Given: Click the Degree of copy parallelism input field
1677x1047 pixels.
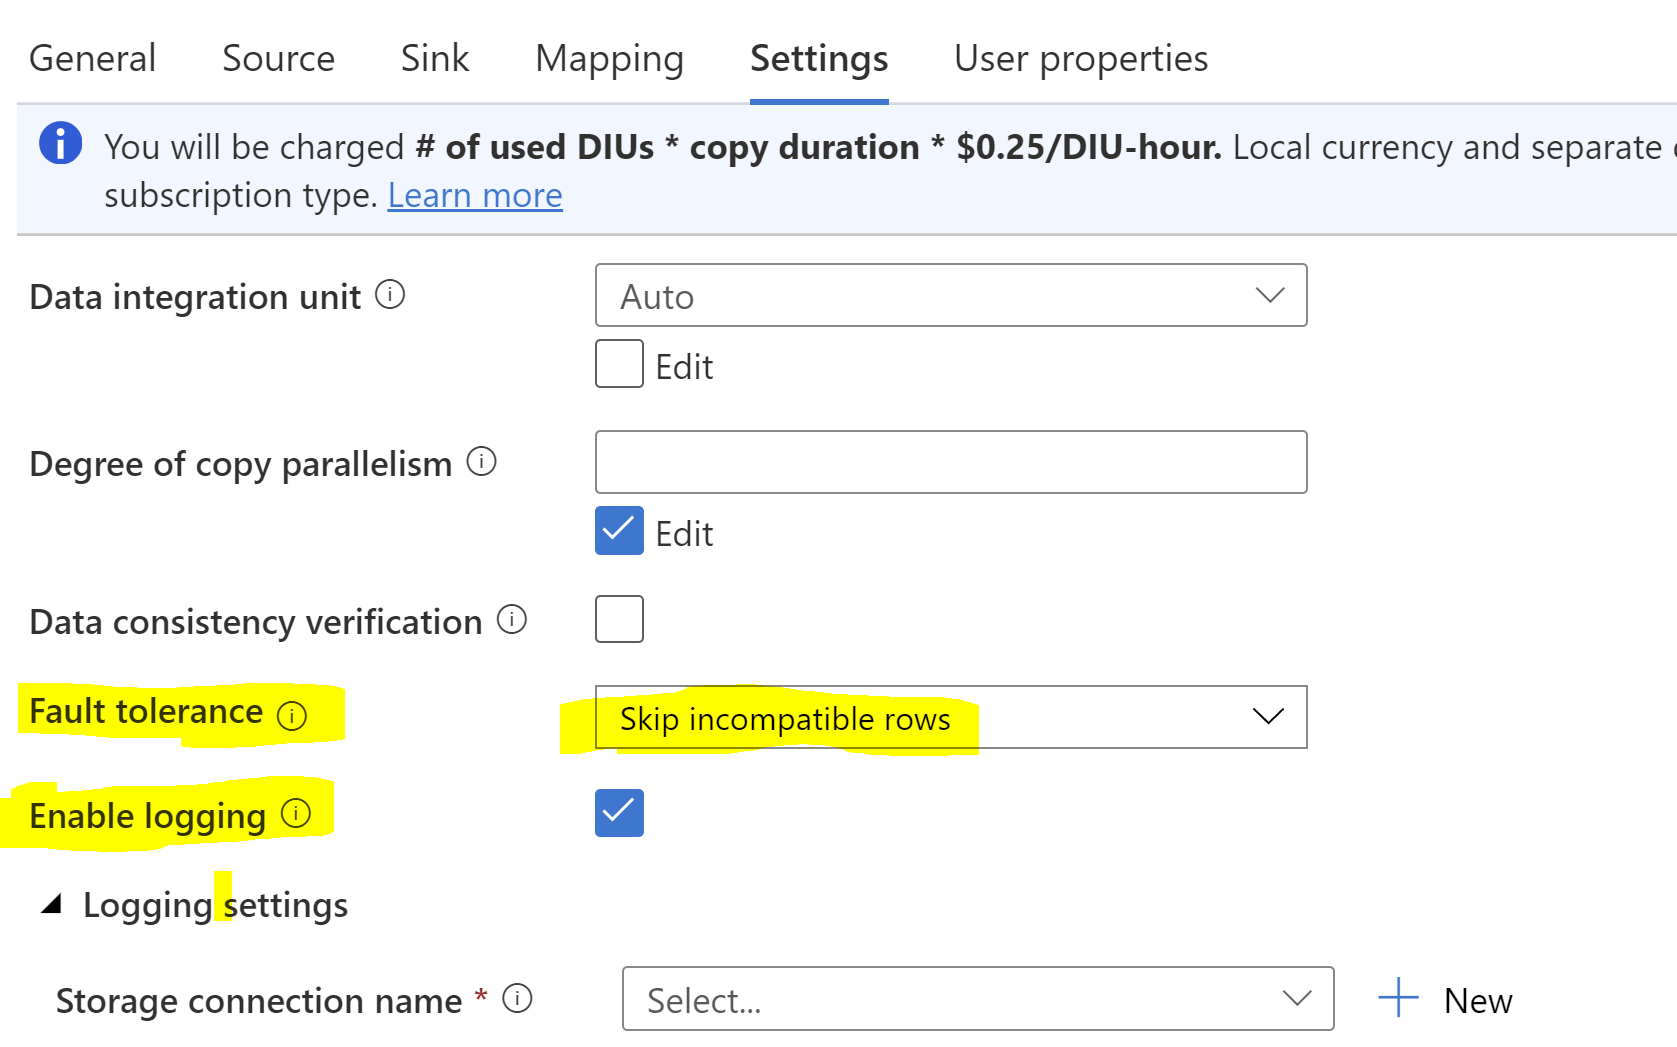Looking at the screenshot, I should click(950, 462).
